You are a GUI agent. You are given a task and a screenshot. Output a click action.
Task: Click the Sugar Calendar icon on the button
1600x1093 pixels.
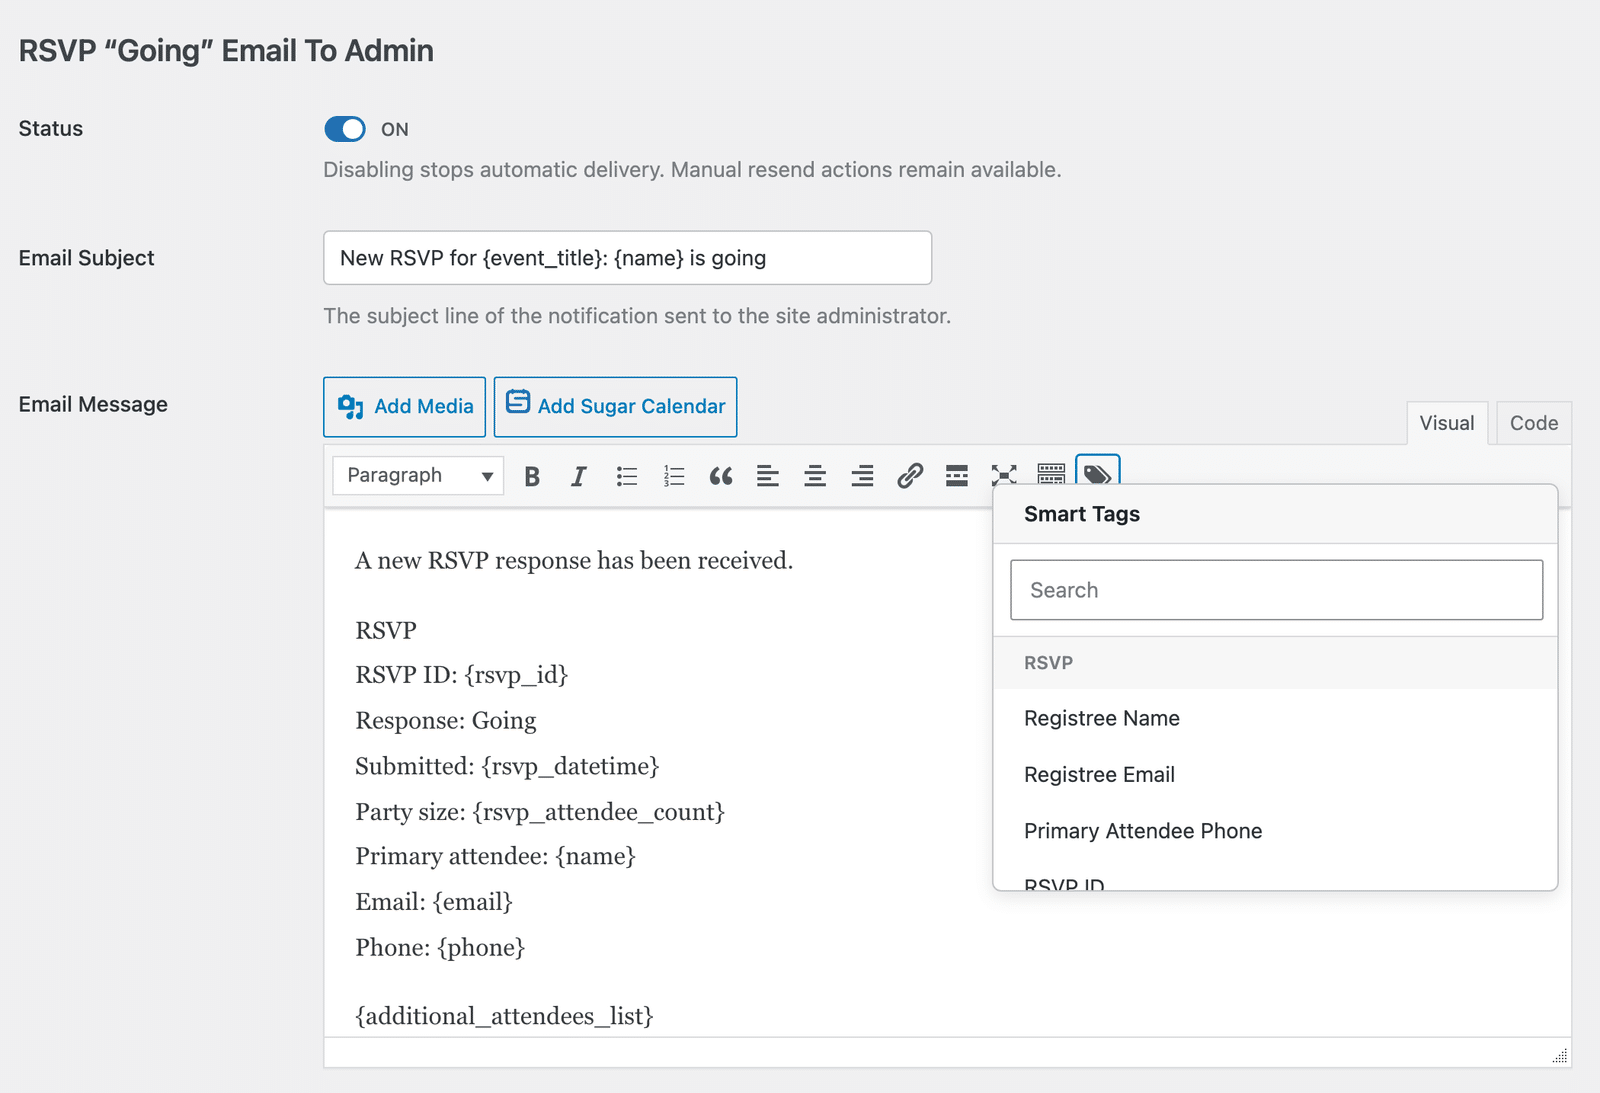click(518, 402)
